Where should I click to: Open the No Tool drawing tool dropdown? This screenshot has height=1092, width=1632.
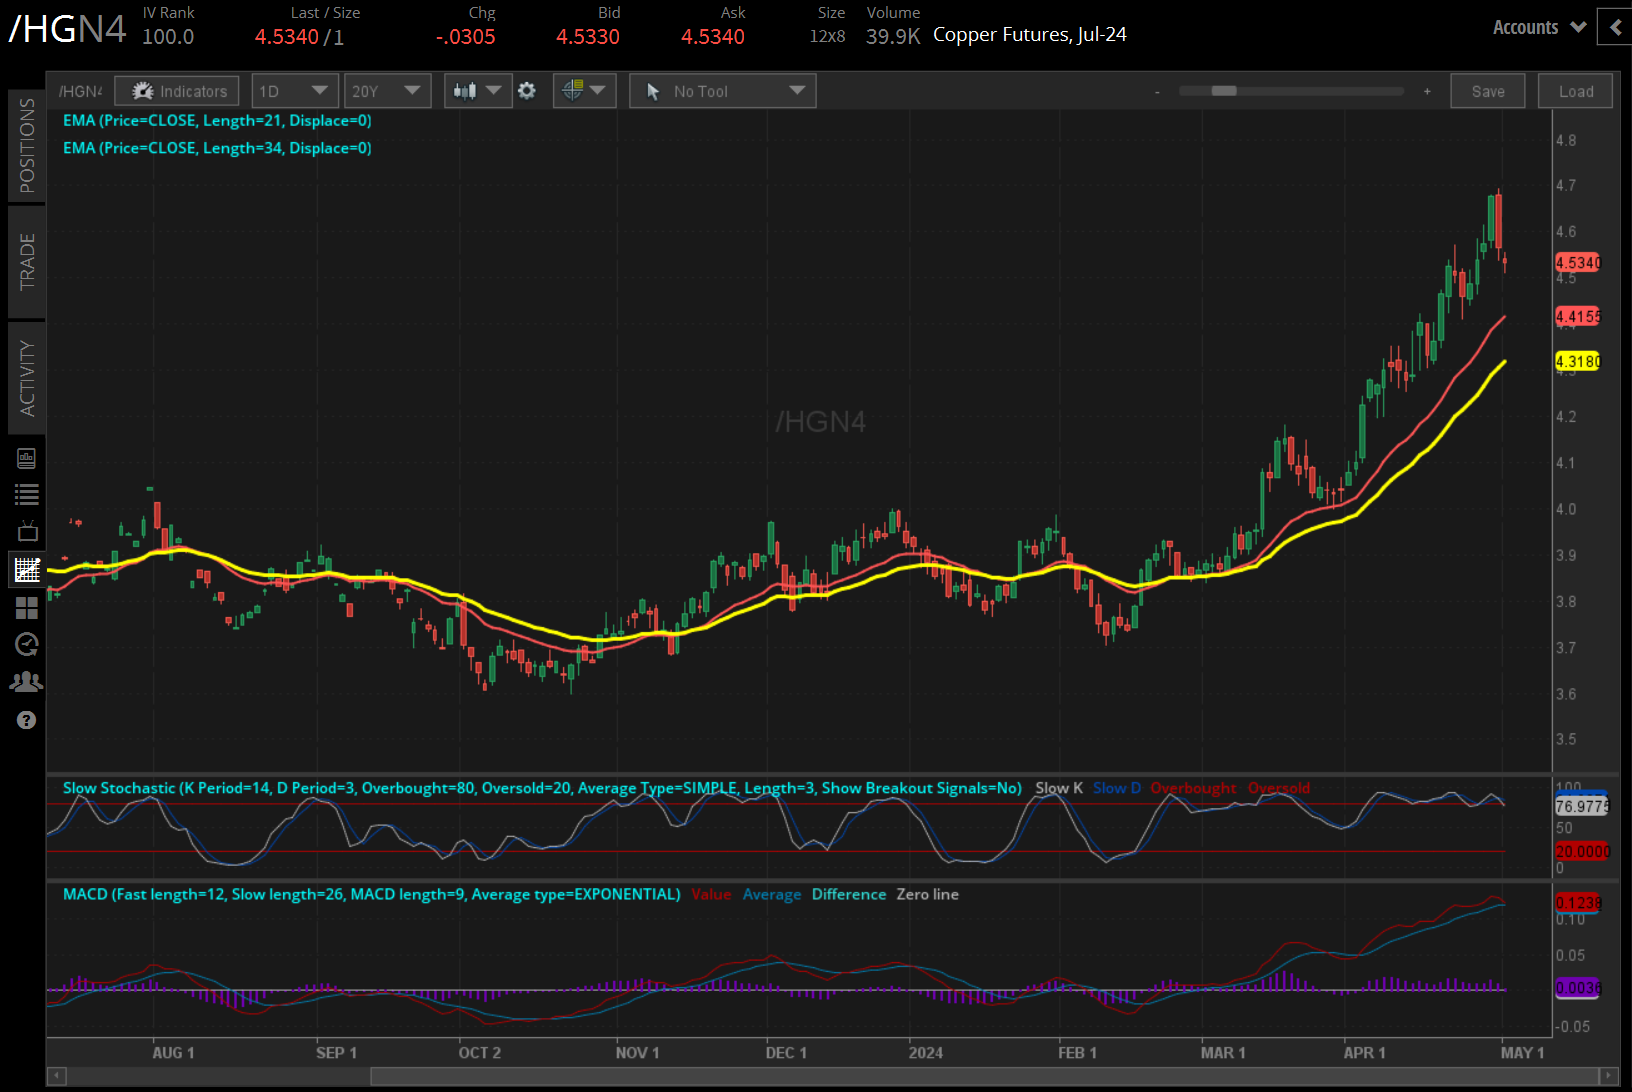(x=722, y=91)
